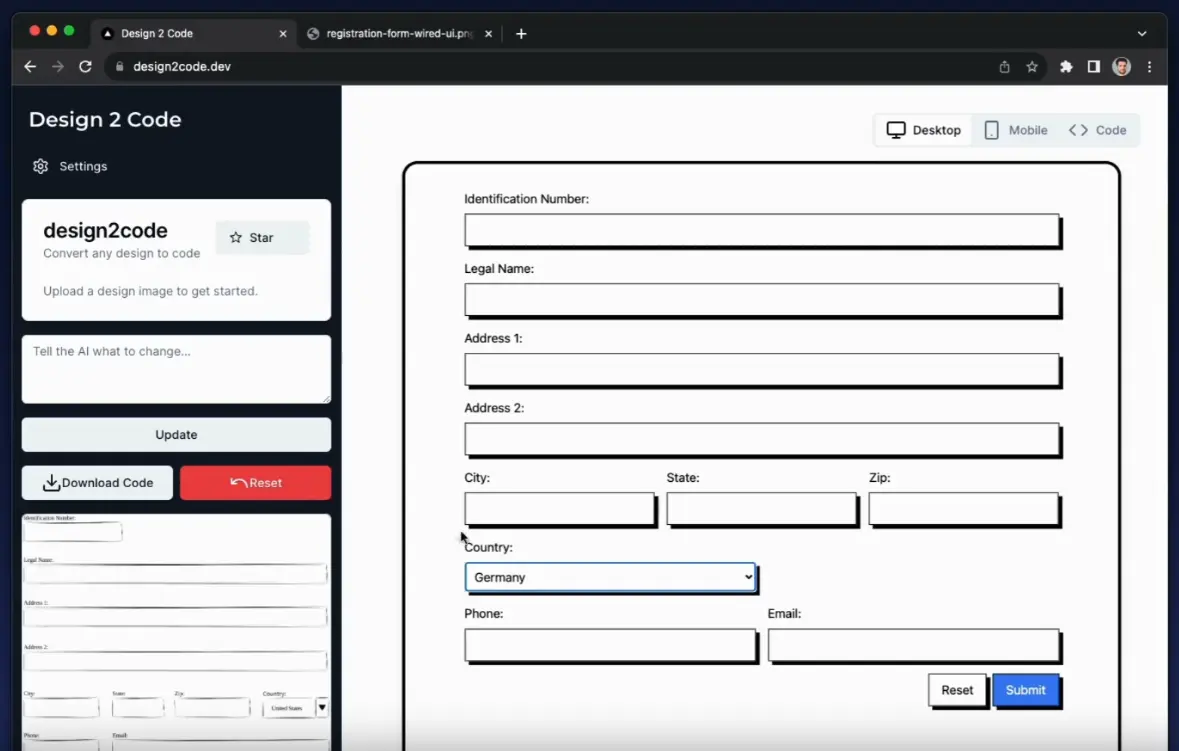Open the Settings gear icon

tap(40, 166)
